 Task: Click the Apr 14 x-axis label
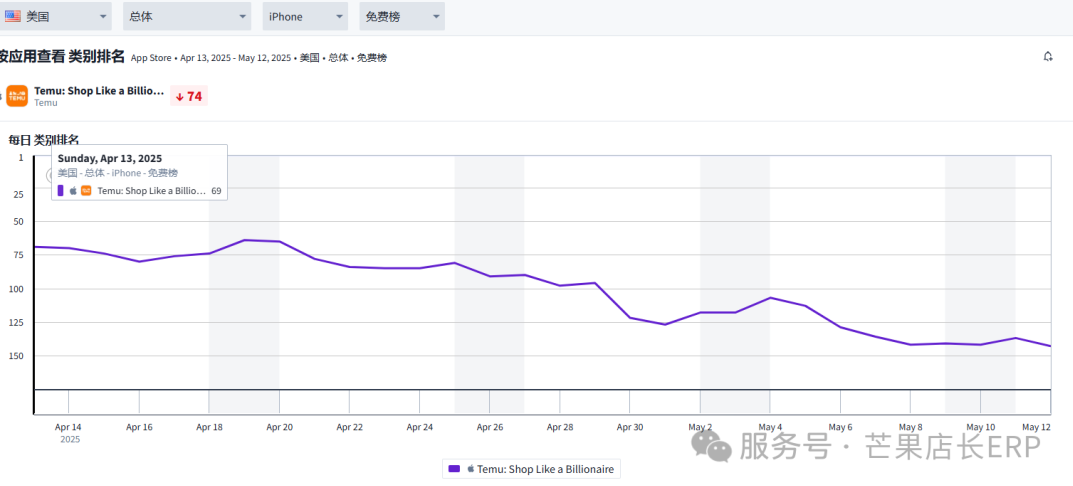[68, 427]
